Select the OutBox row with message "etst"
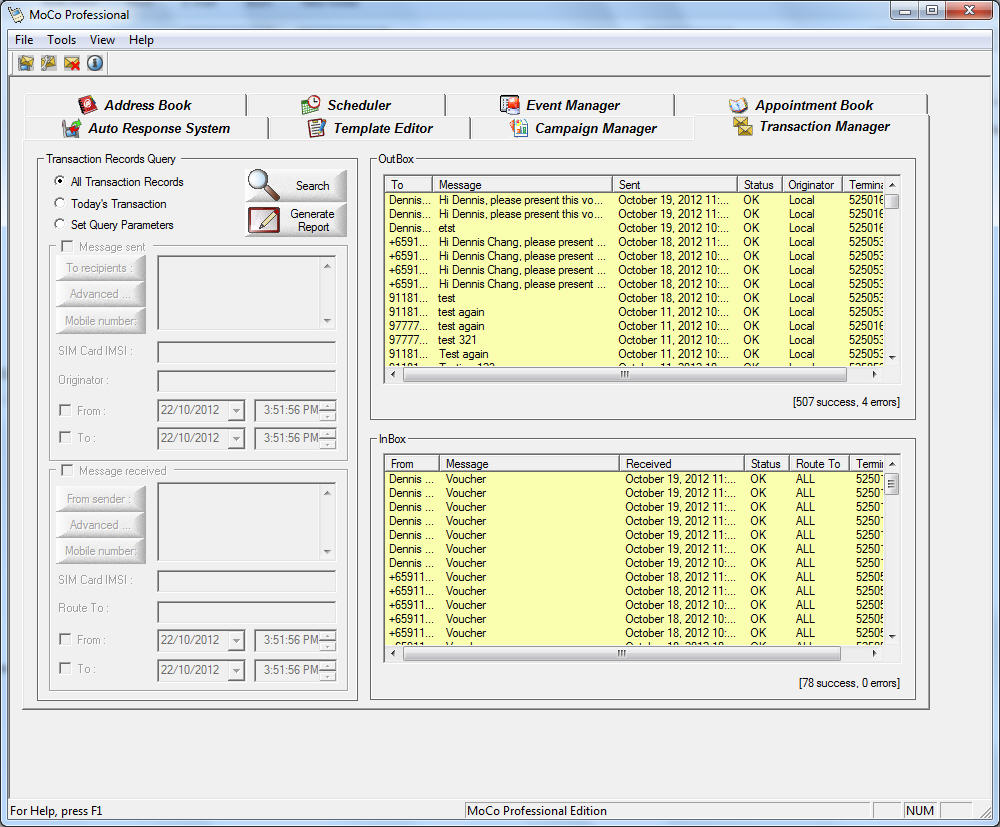The width and height of the screenshot is (1000, 827). (635, 228)
